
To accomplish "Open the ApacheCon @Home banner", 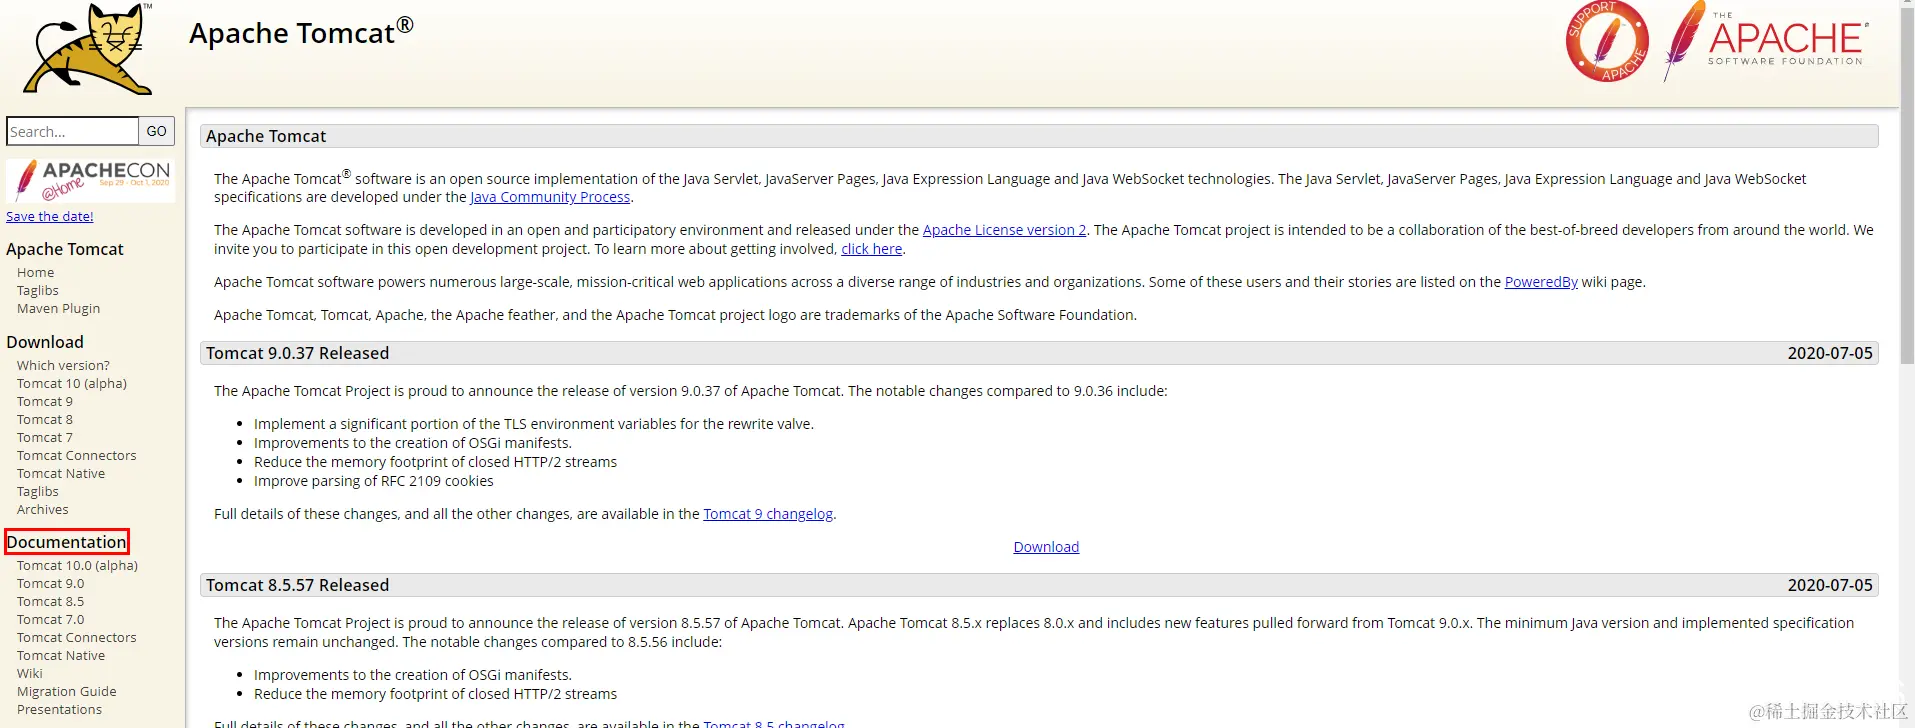I will click(x=90, y=181).
